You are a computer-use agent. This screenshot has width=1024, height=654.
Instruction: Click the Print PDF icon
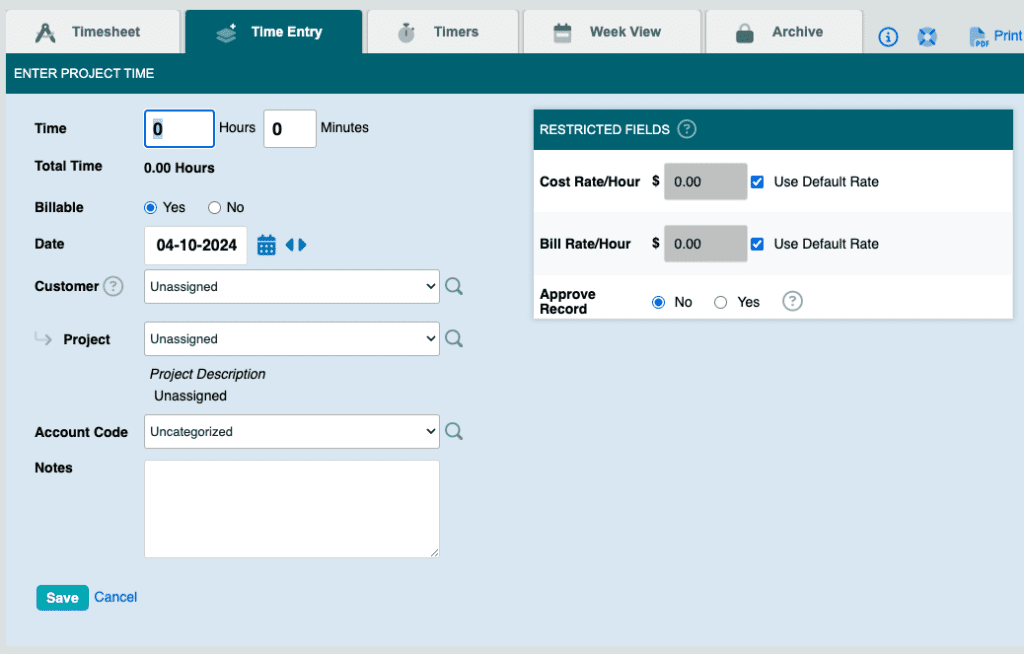pos(978,37)
